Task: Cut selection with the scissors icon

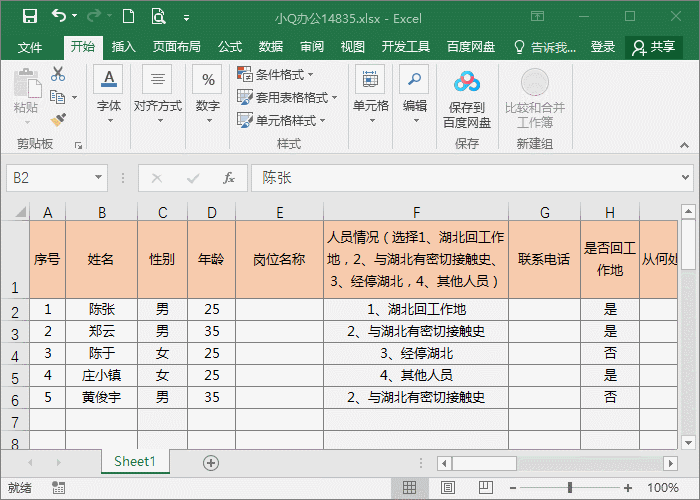Action: [58, 74]
